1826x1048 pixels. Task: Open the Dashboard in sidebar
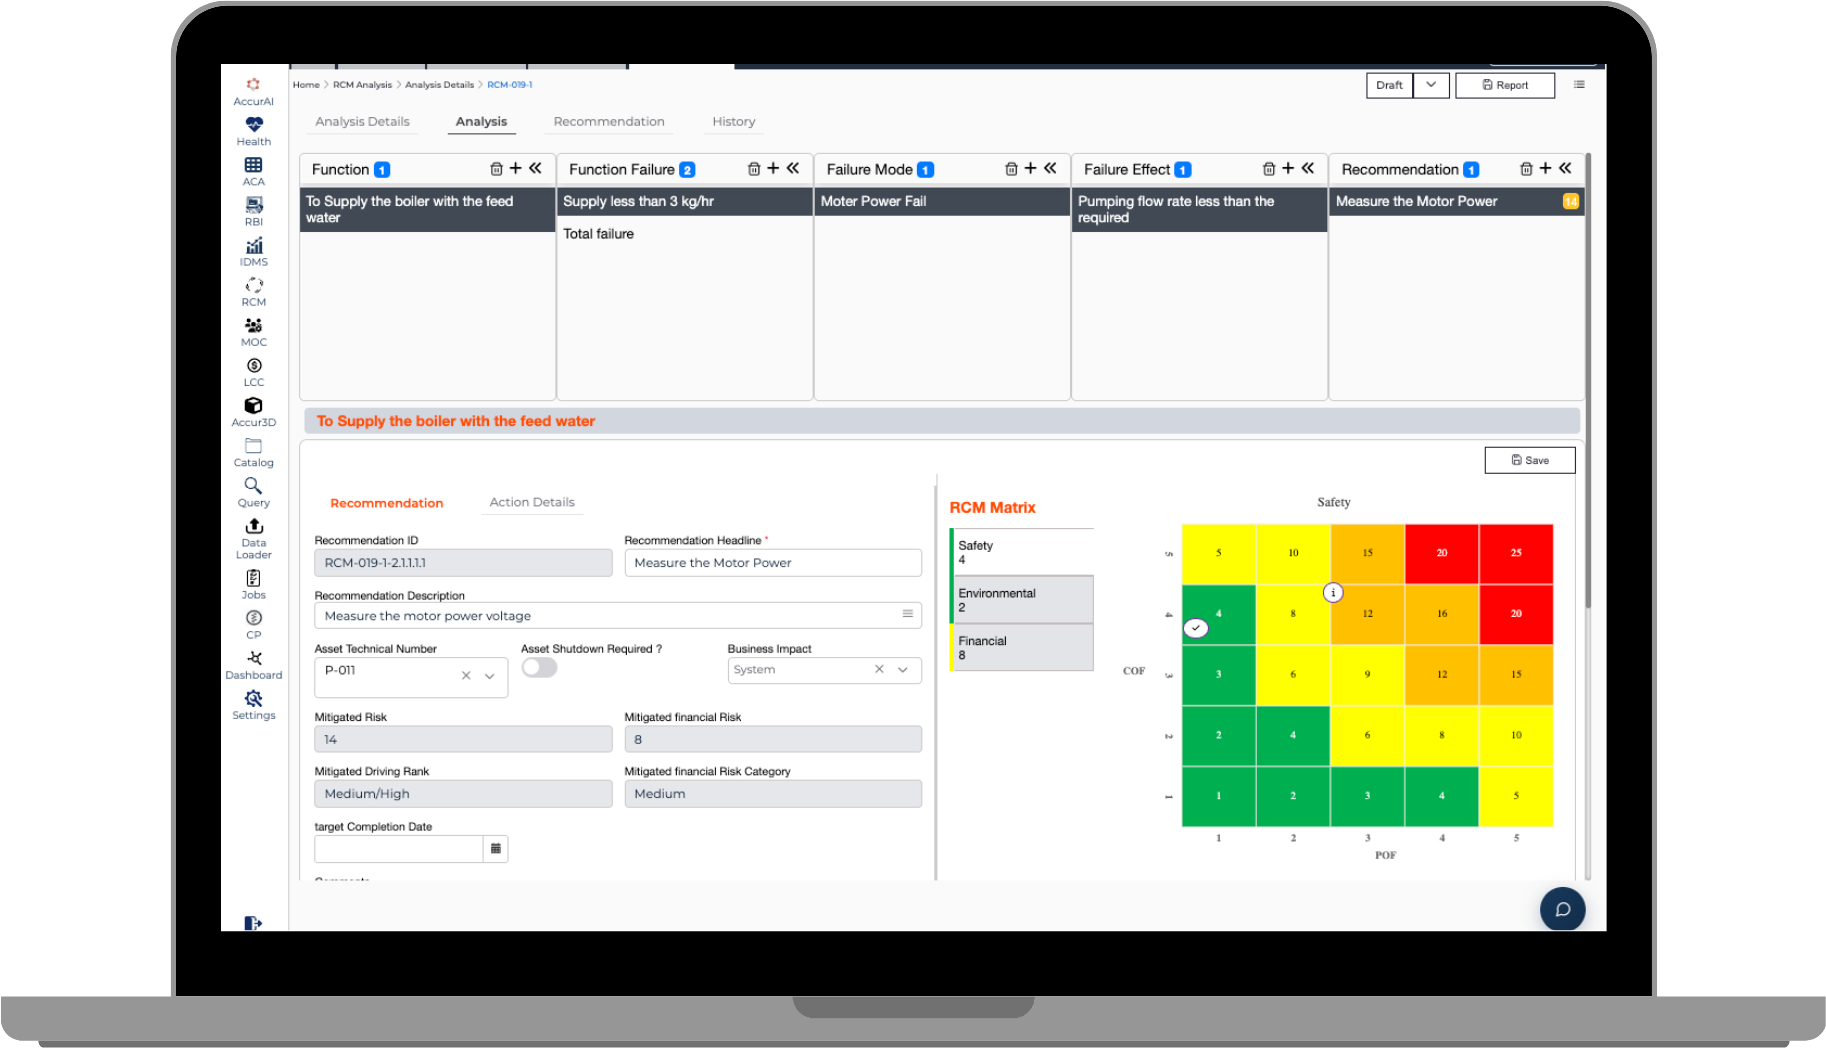[x=253, y=664]
